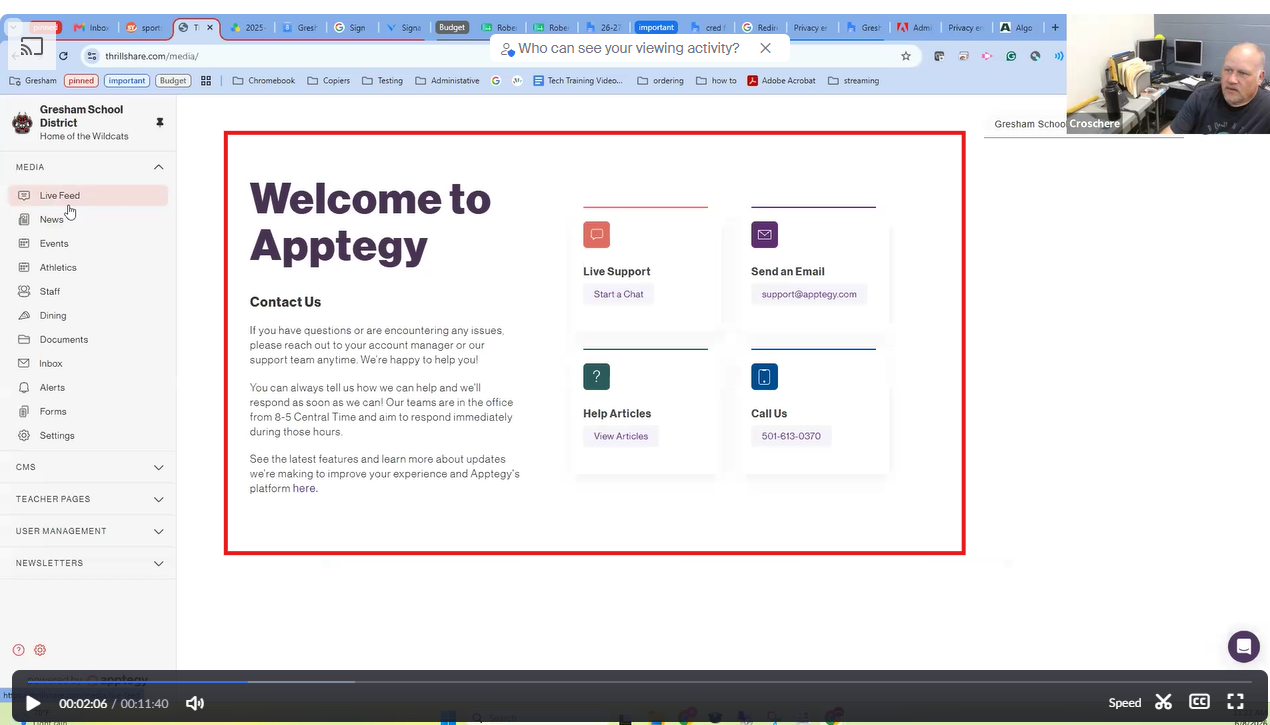1270x725 pixels.
Task: Click the red gear icon at sidebar bottom
Action: click(x=40, y=650)
